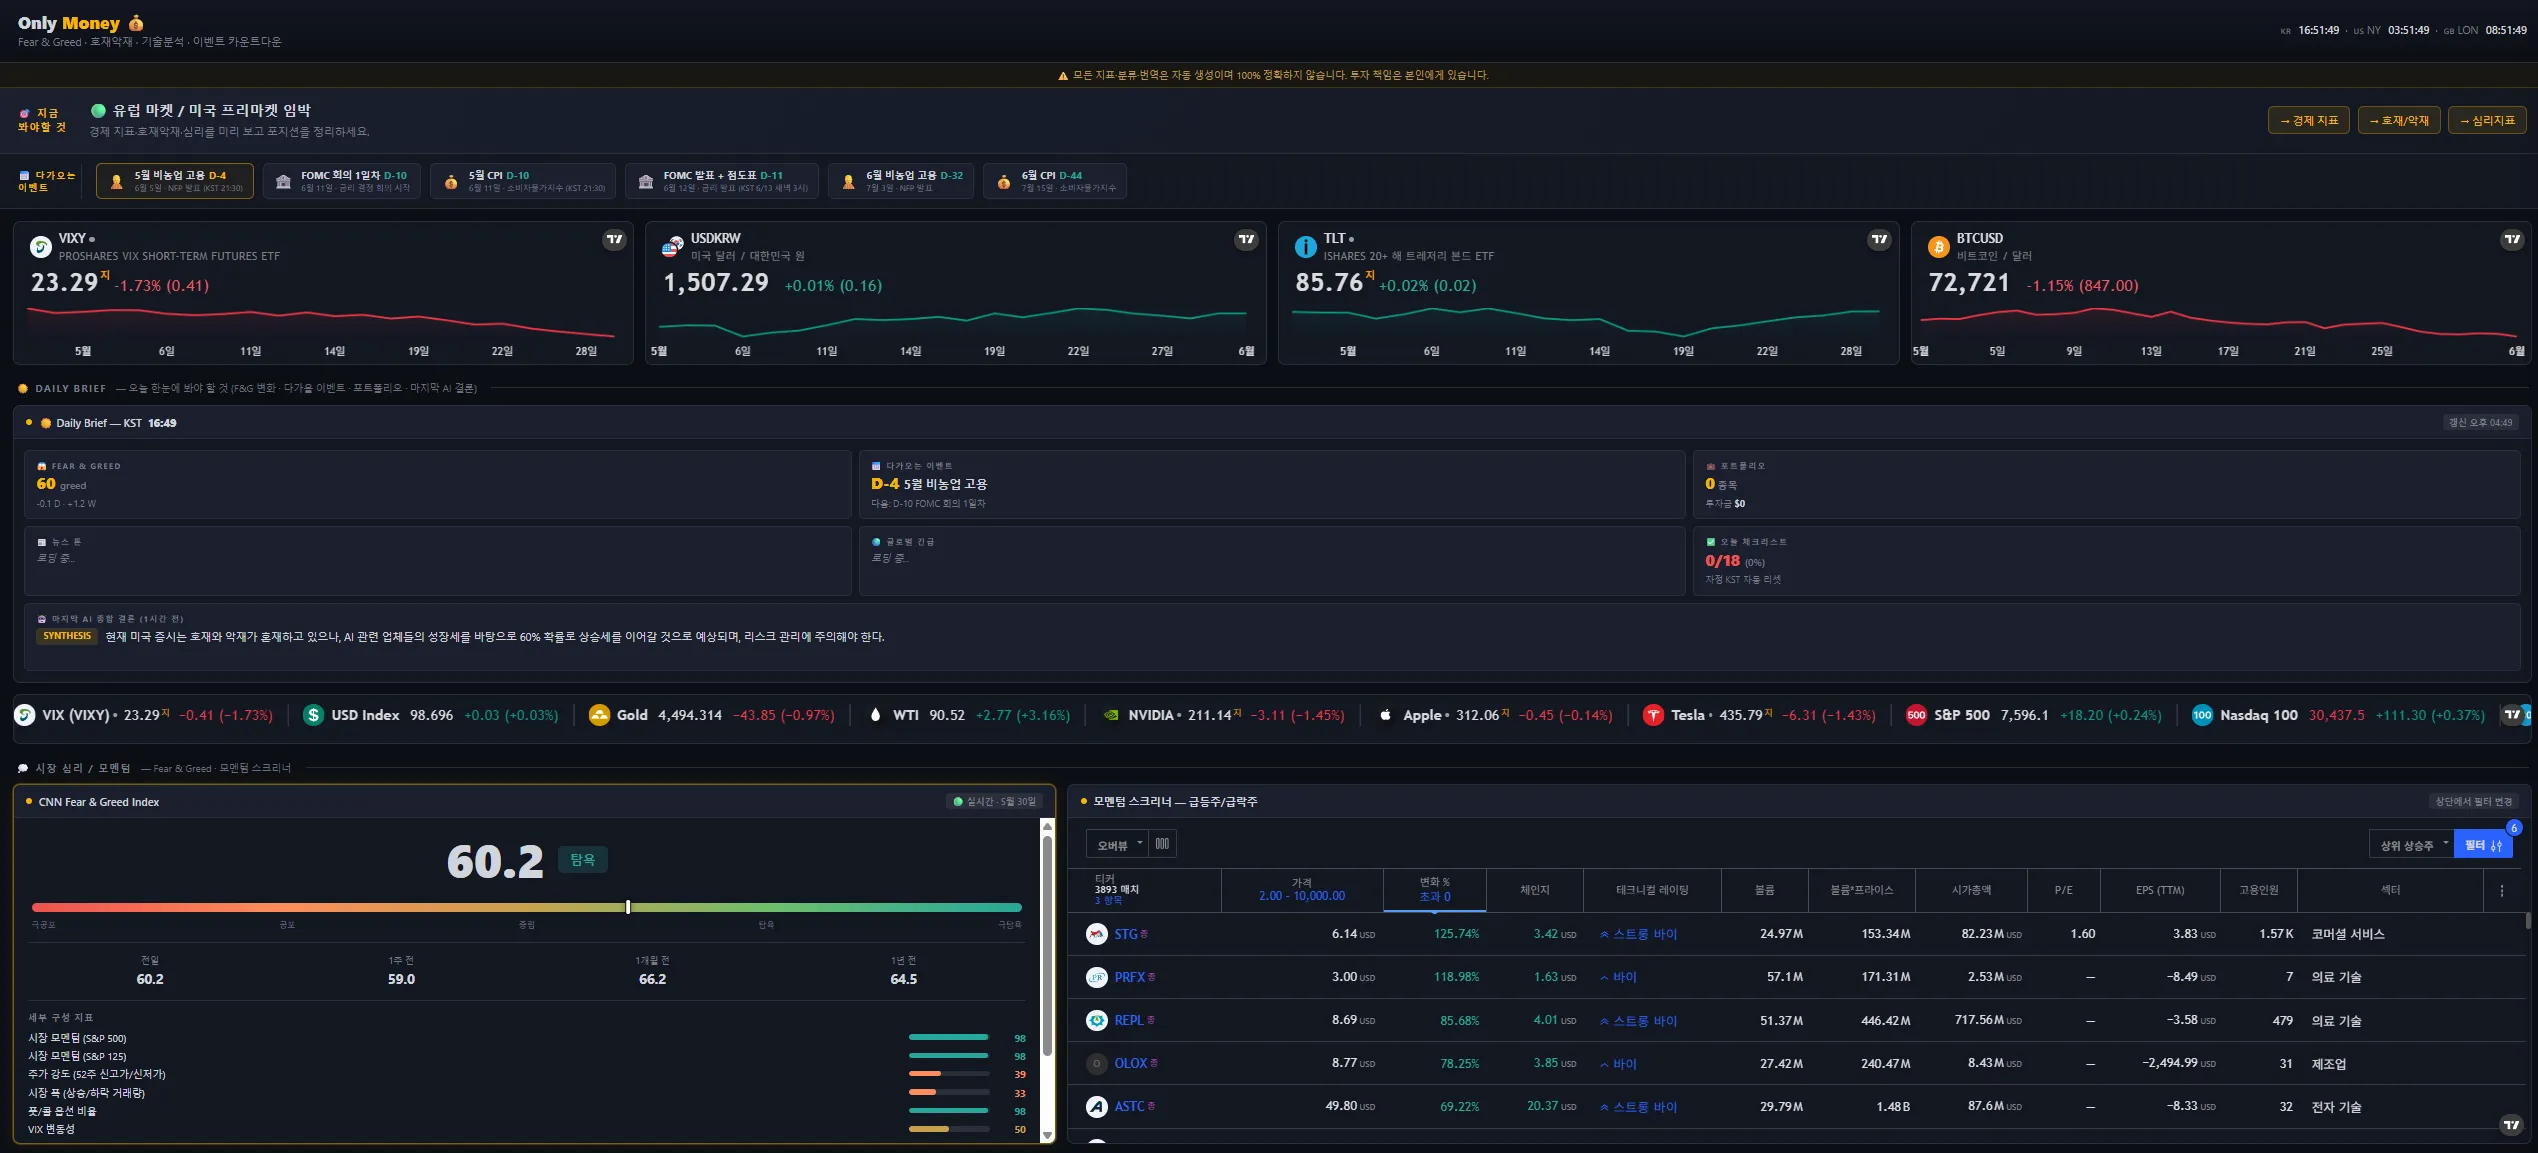This screenshot has width=2538, height=1153.
Task: Click the ASTC company logo
Action: (1097, 1106)
